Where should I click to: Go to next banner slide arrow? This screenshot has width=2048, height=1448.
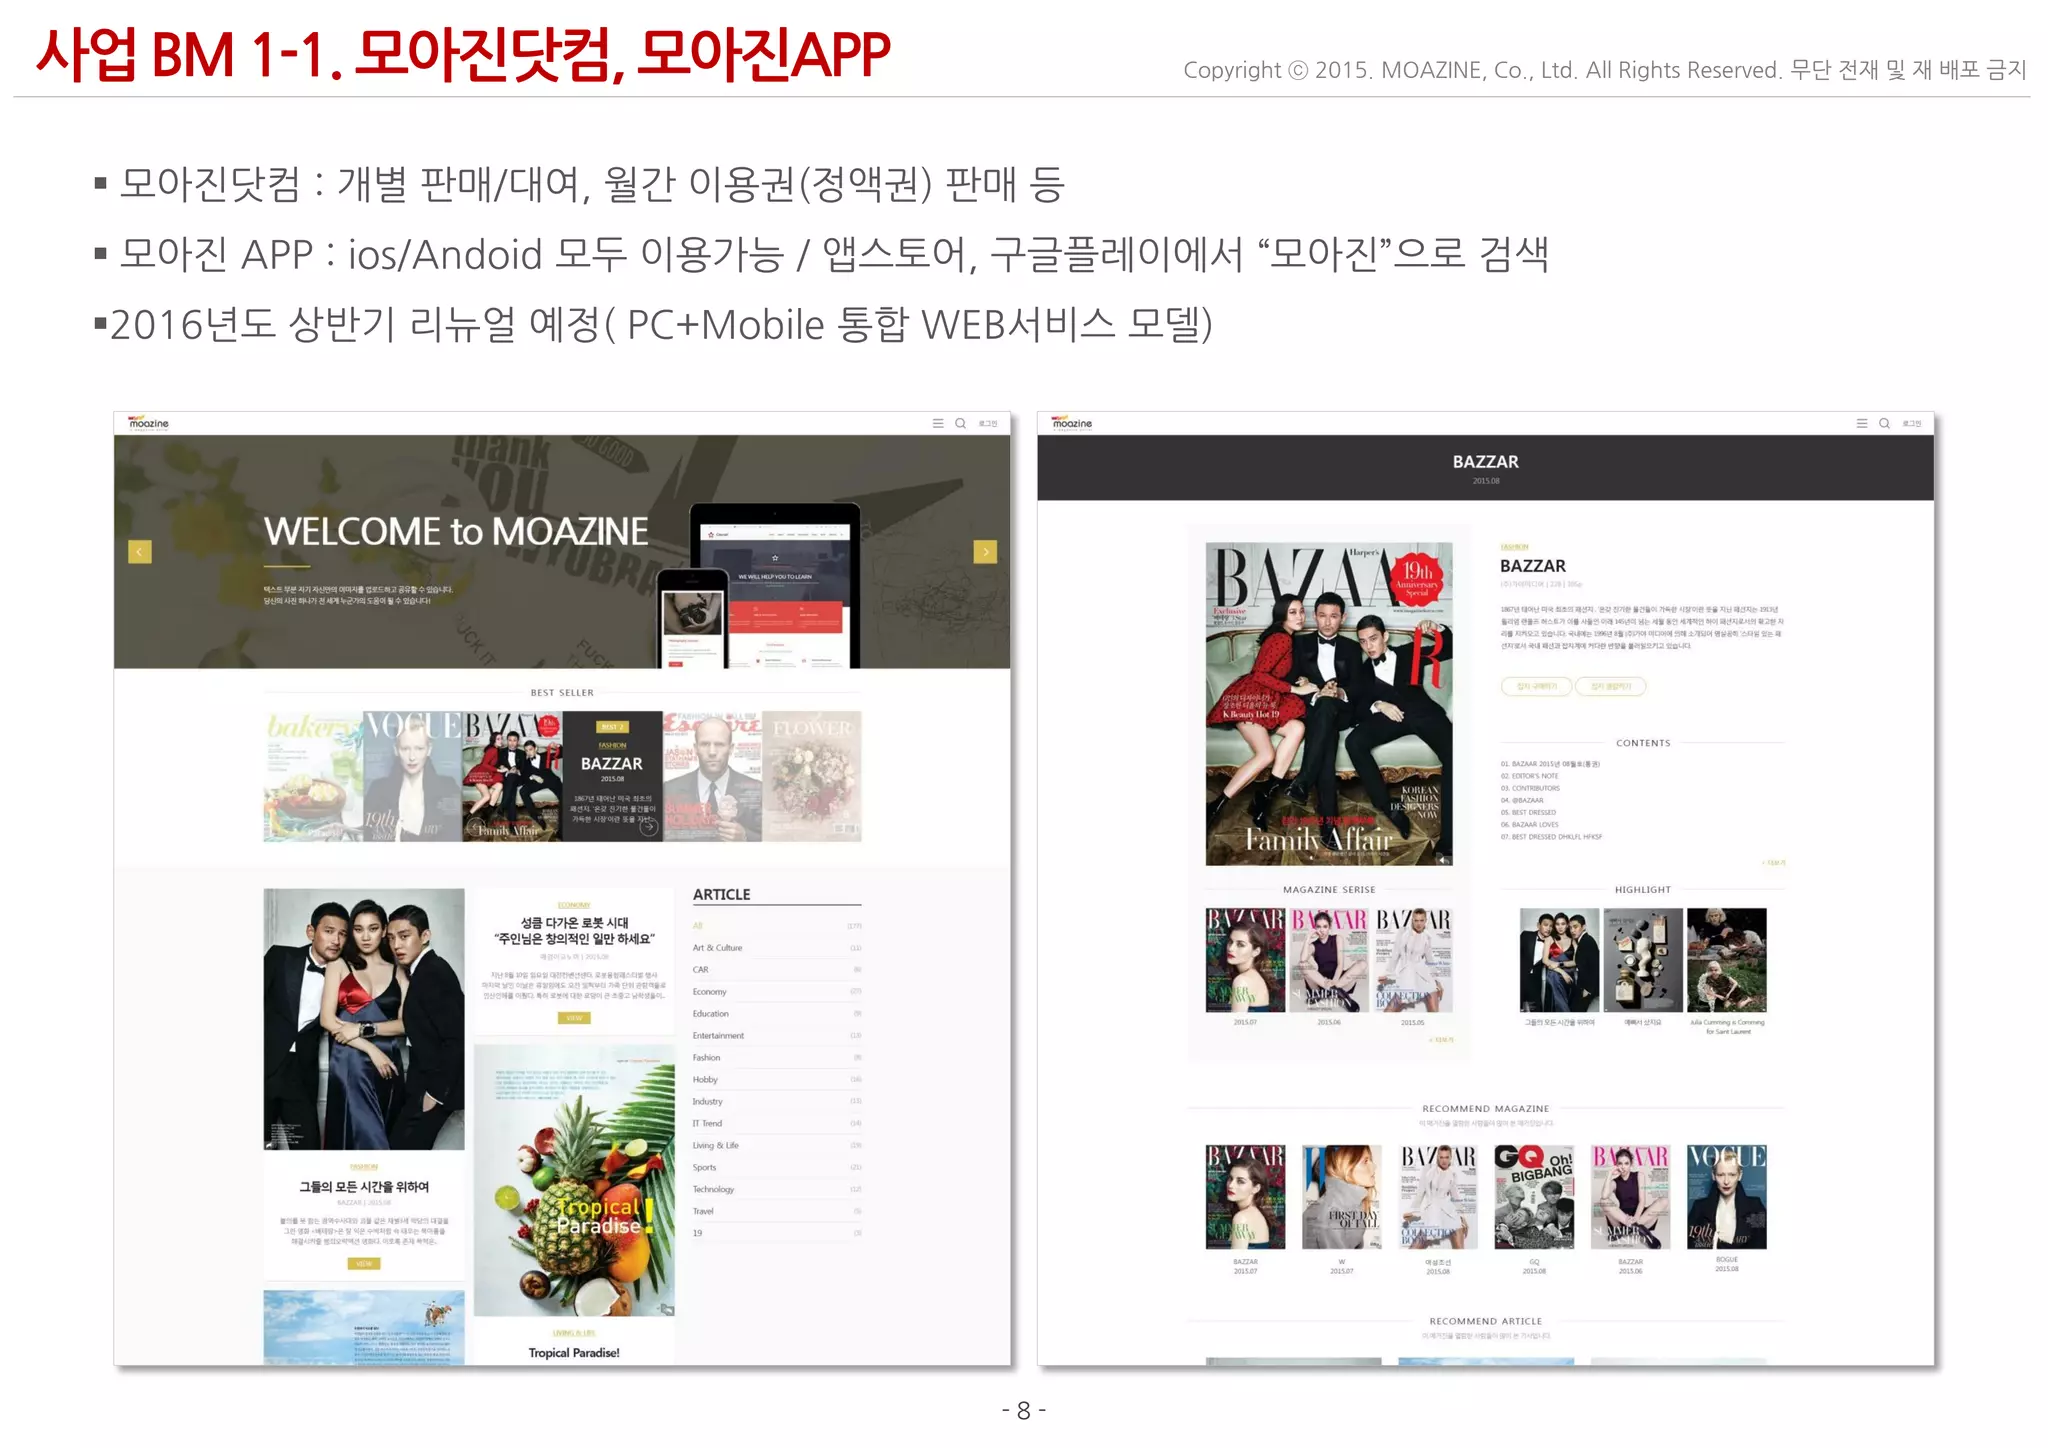pyautogui.click(x=985, y=551)
